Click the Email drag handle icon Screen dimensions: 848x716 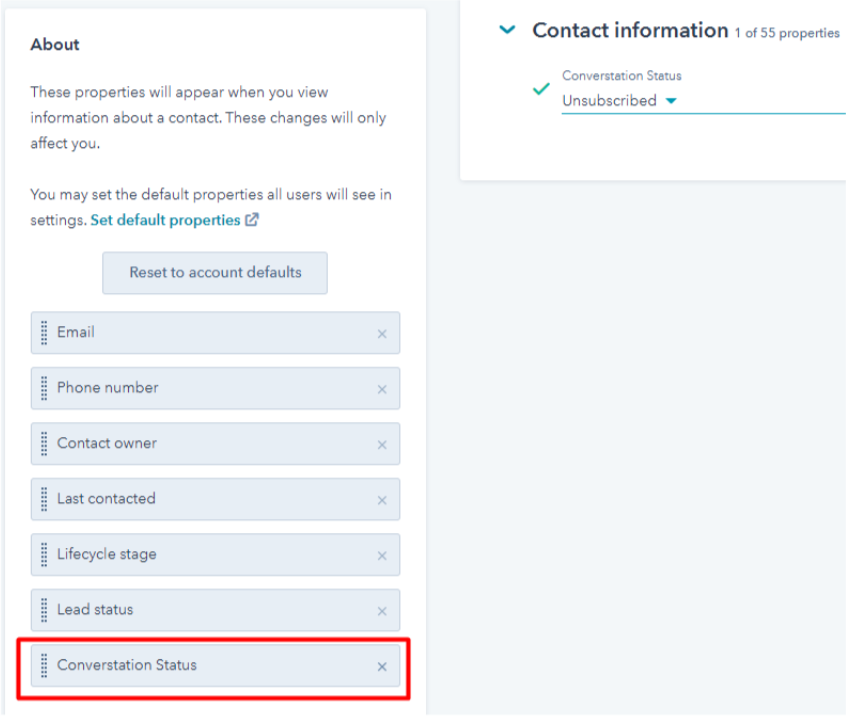pyautogui.click(x=44, y=333)
